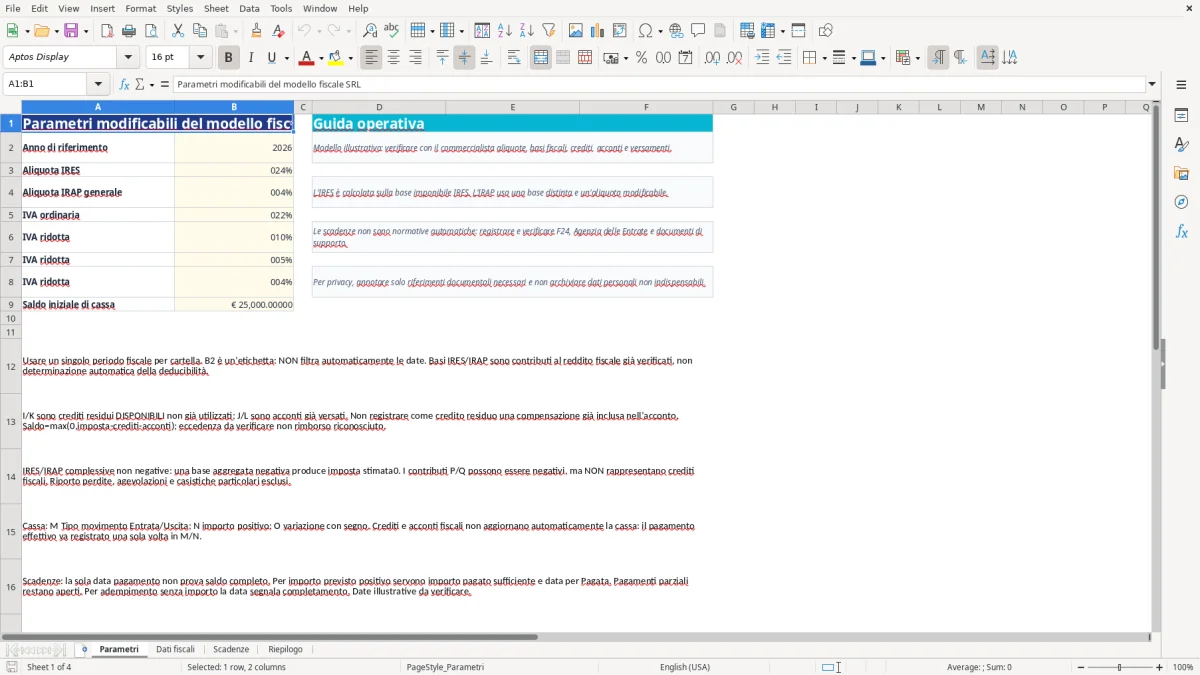Click the Save document icon
Image resolution: width=1200 pixels, height=675 pixels.
click(x=71, y=30)
